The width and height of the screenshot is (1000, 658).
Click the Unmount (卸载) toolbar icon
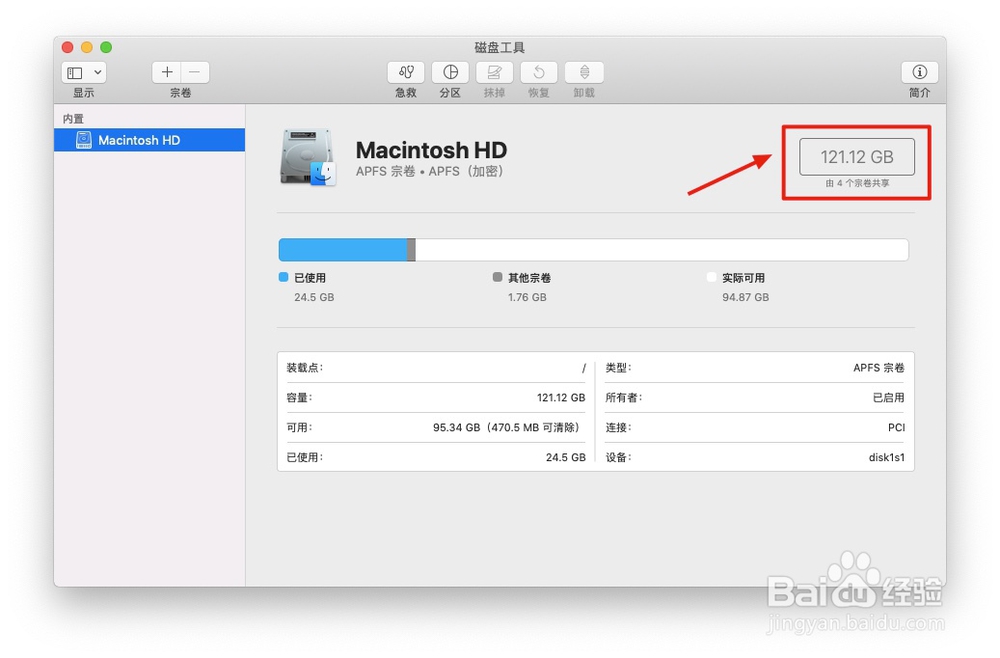584,72
